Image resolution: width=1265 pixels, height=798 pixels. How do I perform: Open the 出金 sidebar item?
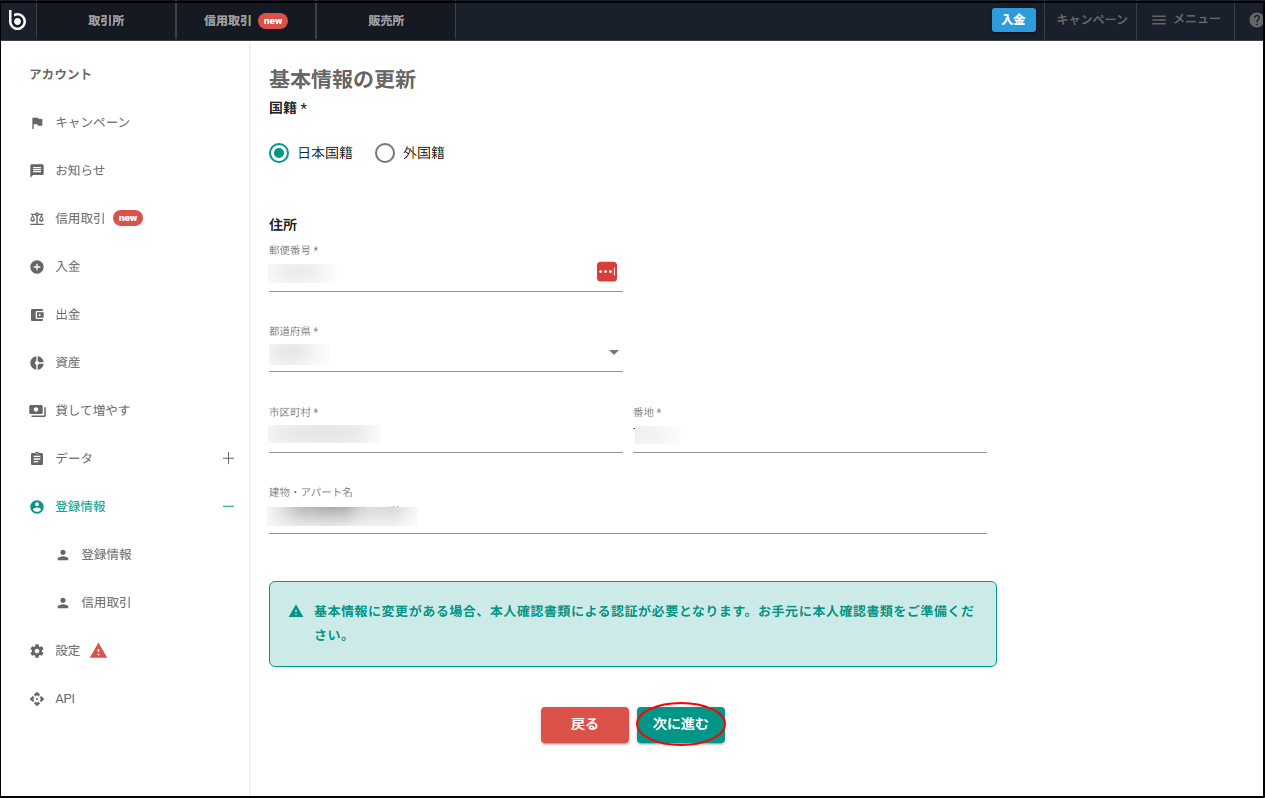[x=68, y=315]
